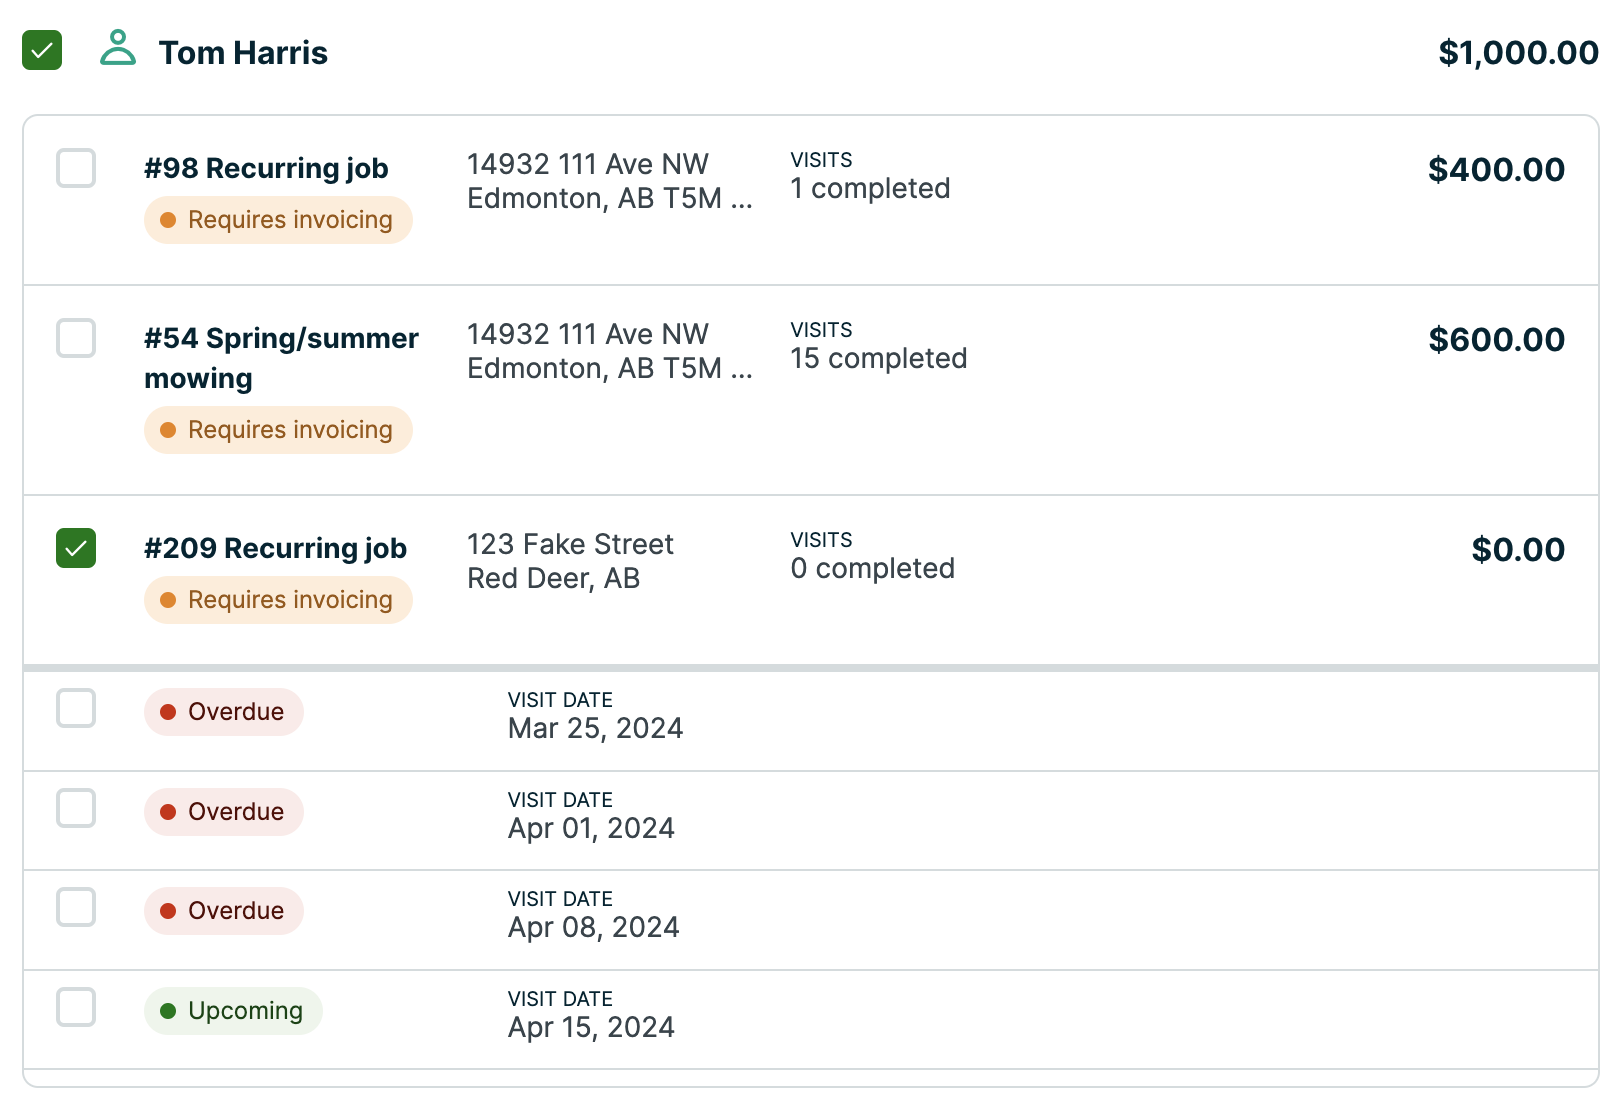Open the #98 Recurring job title

point(266,169)
